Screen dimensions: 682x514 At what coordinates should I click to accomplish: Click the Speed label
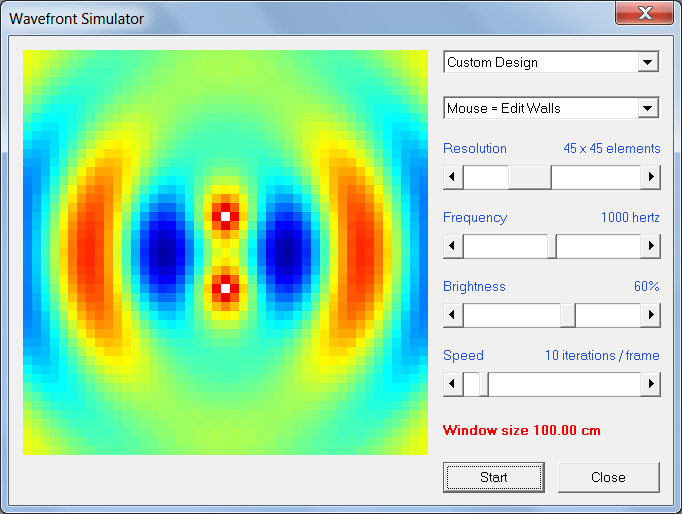(x=463, y=355)
